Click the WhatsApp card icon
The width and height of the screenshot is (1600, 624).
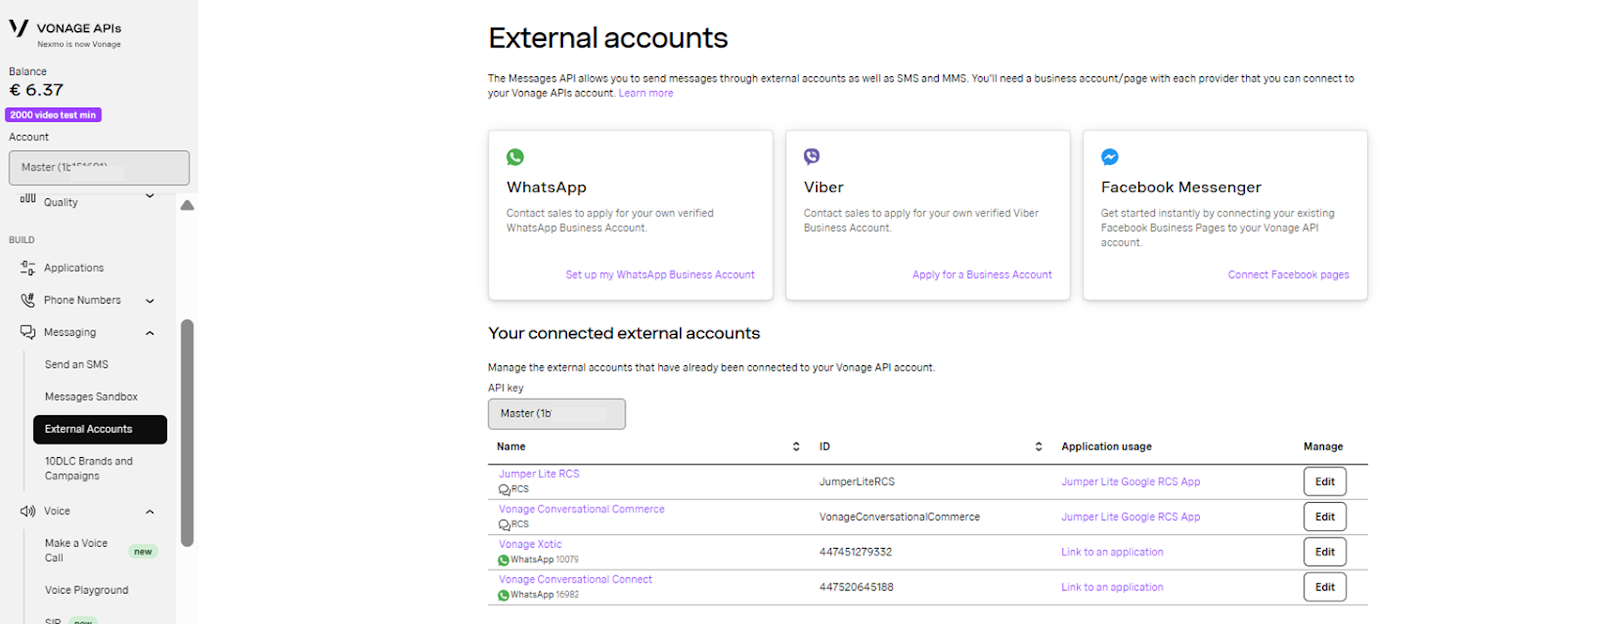[515, 157]
